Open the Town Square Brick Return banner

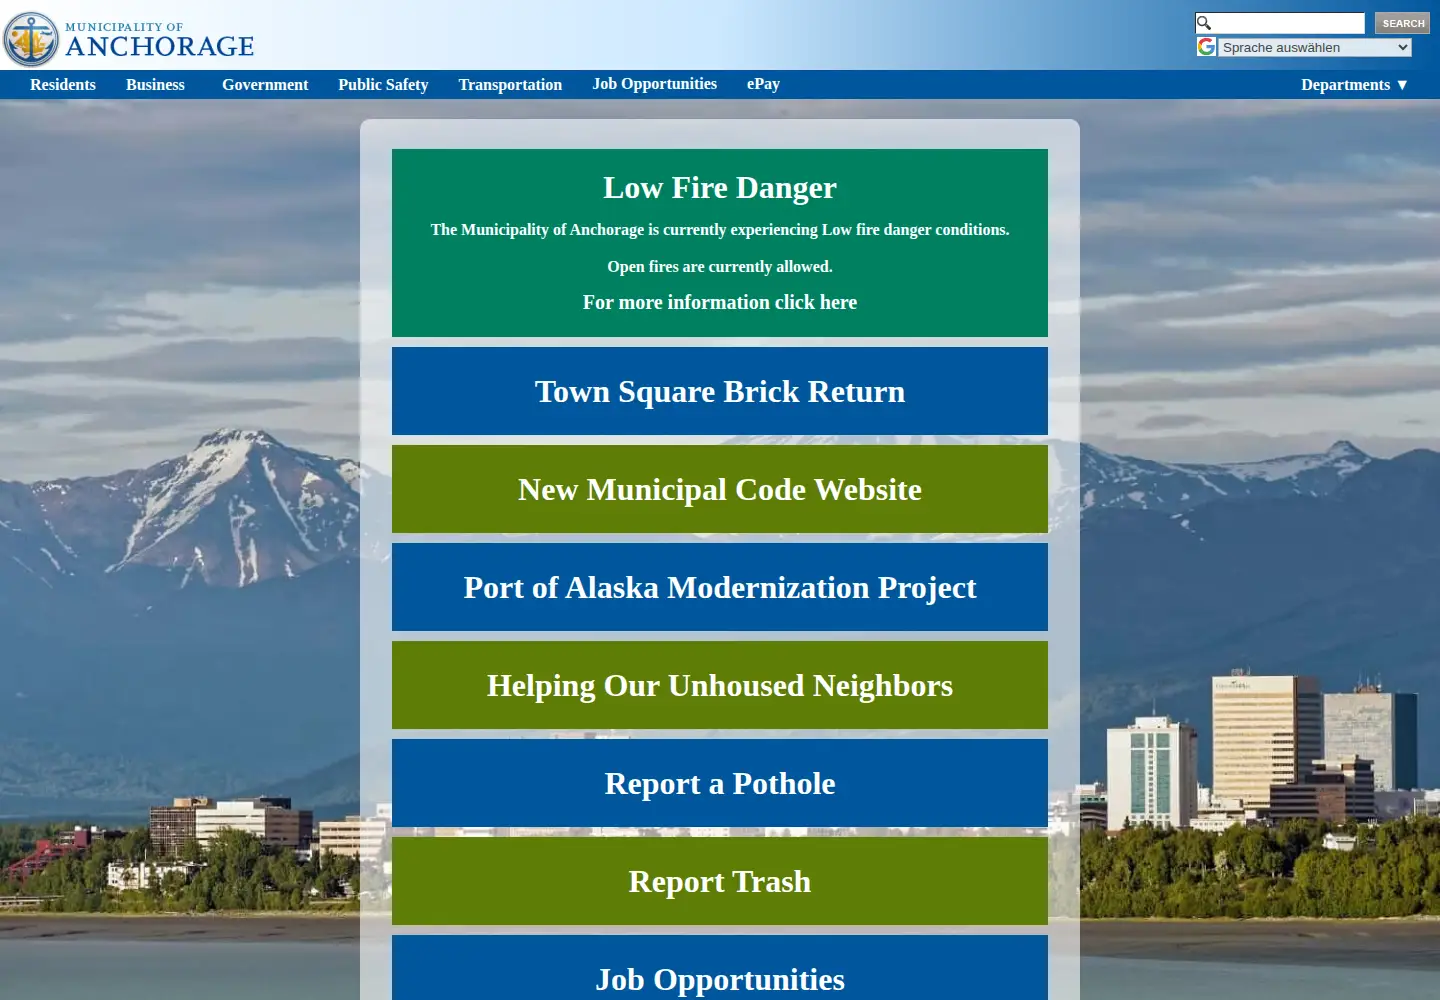720,391
